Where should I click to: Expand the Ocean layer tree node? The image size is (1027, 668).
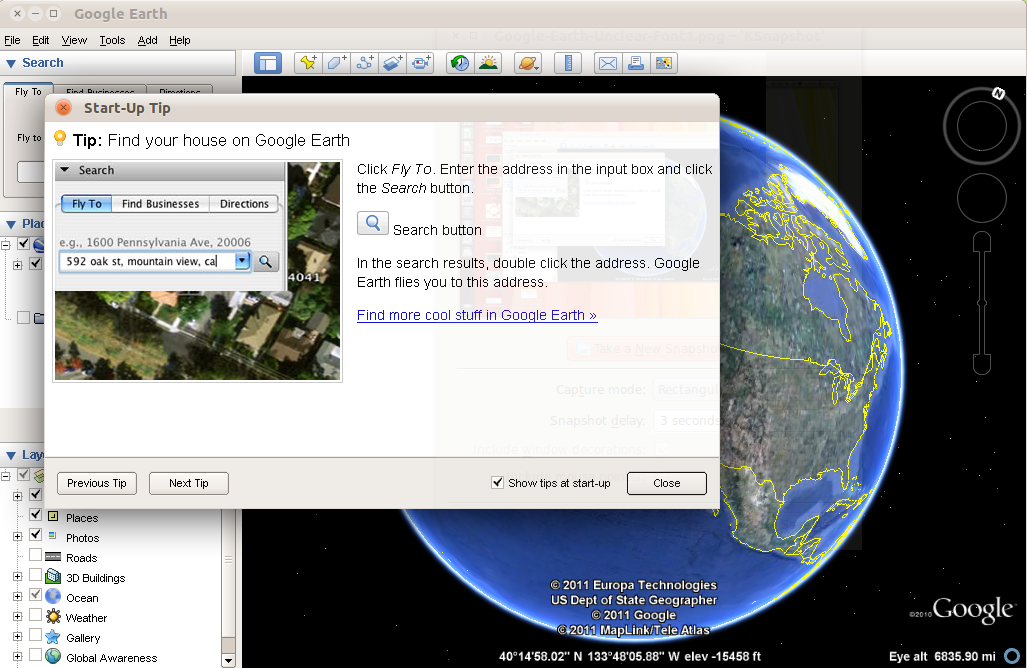click(18, 597)
